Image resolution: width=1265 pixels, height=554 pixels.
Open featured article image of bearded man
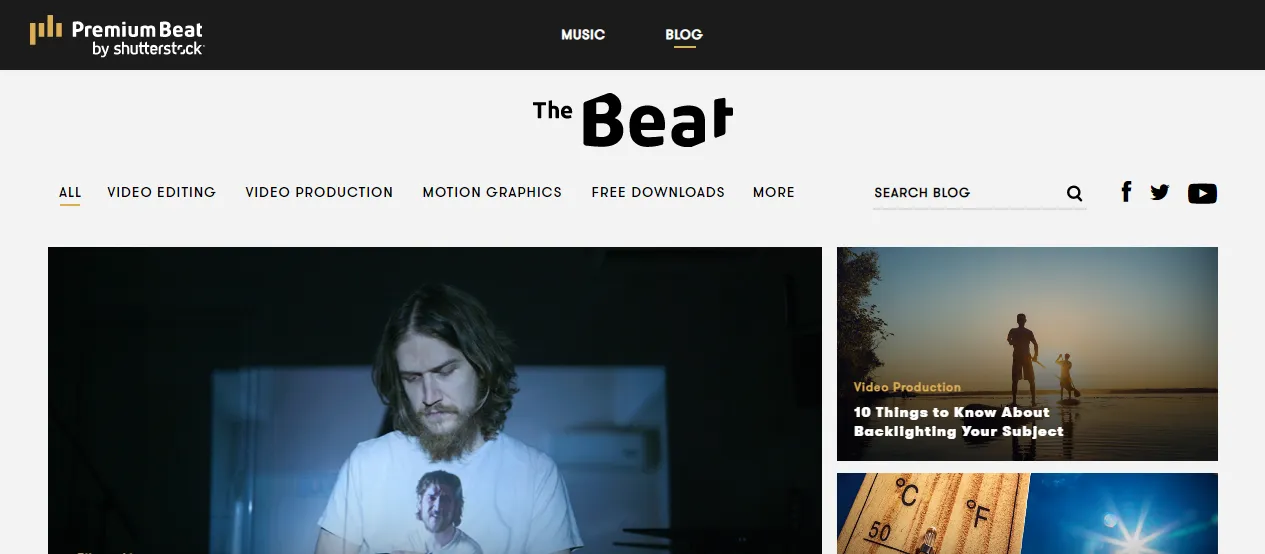pyautogui.click(x=435, y=400)
